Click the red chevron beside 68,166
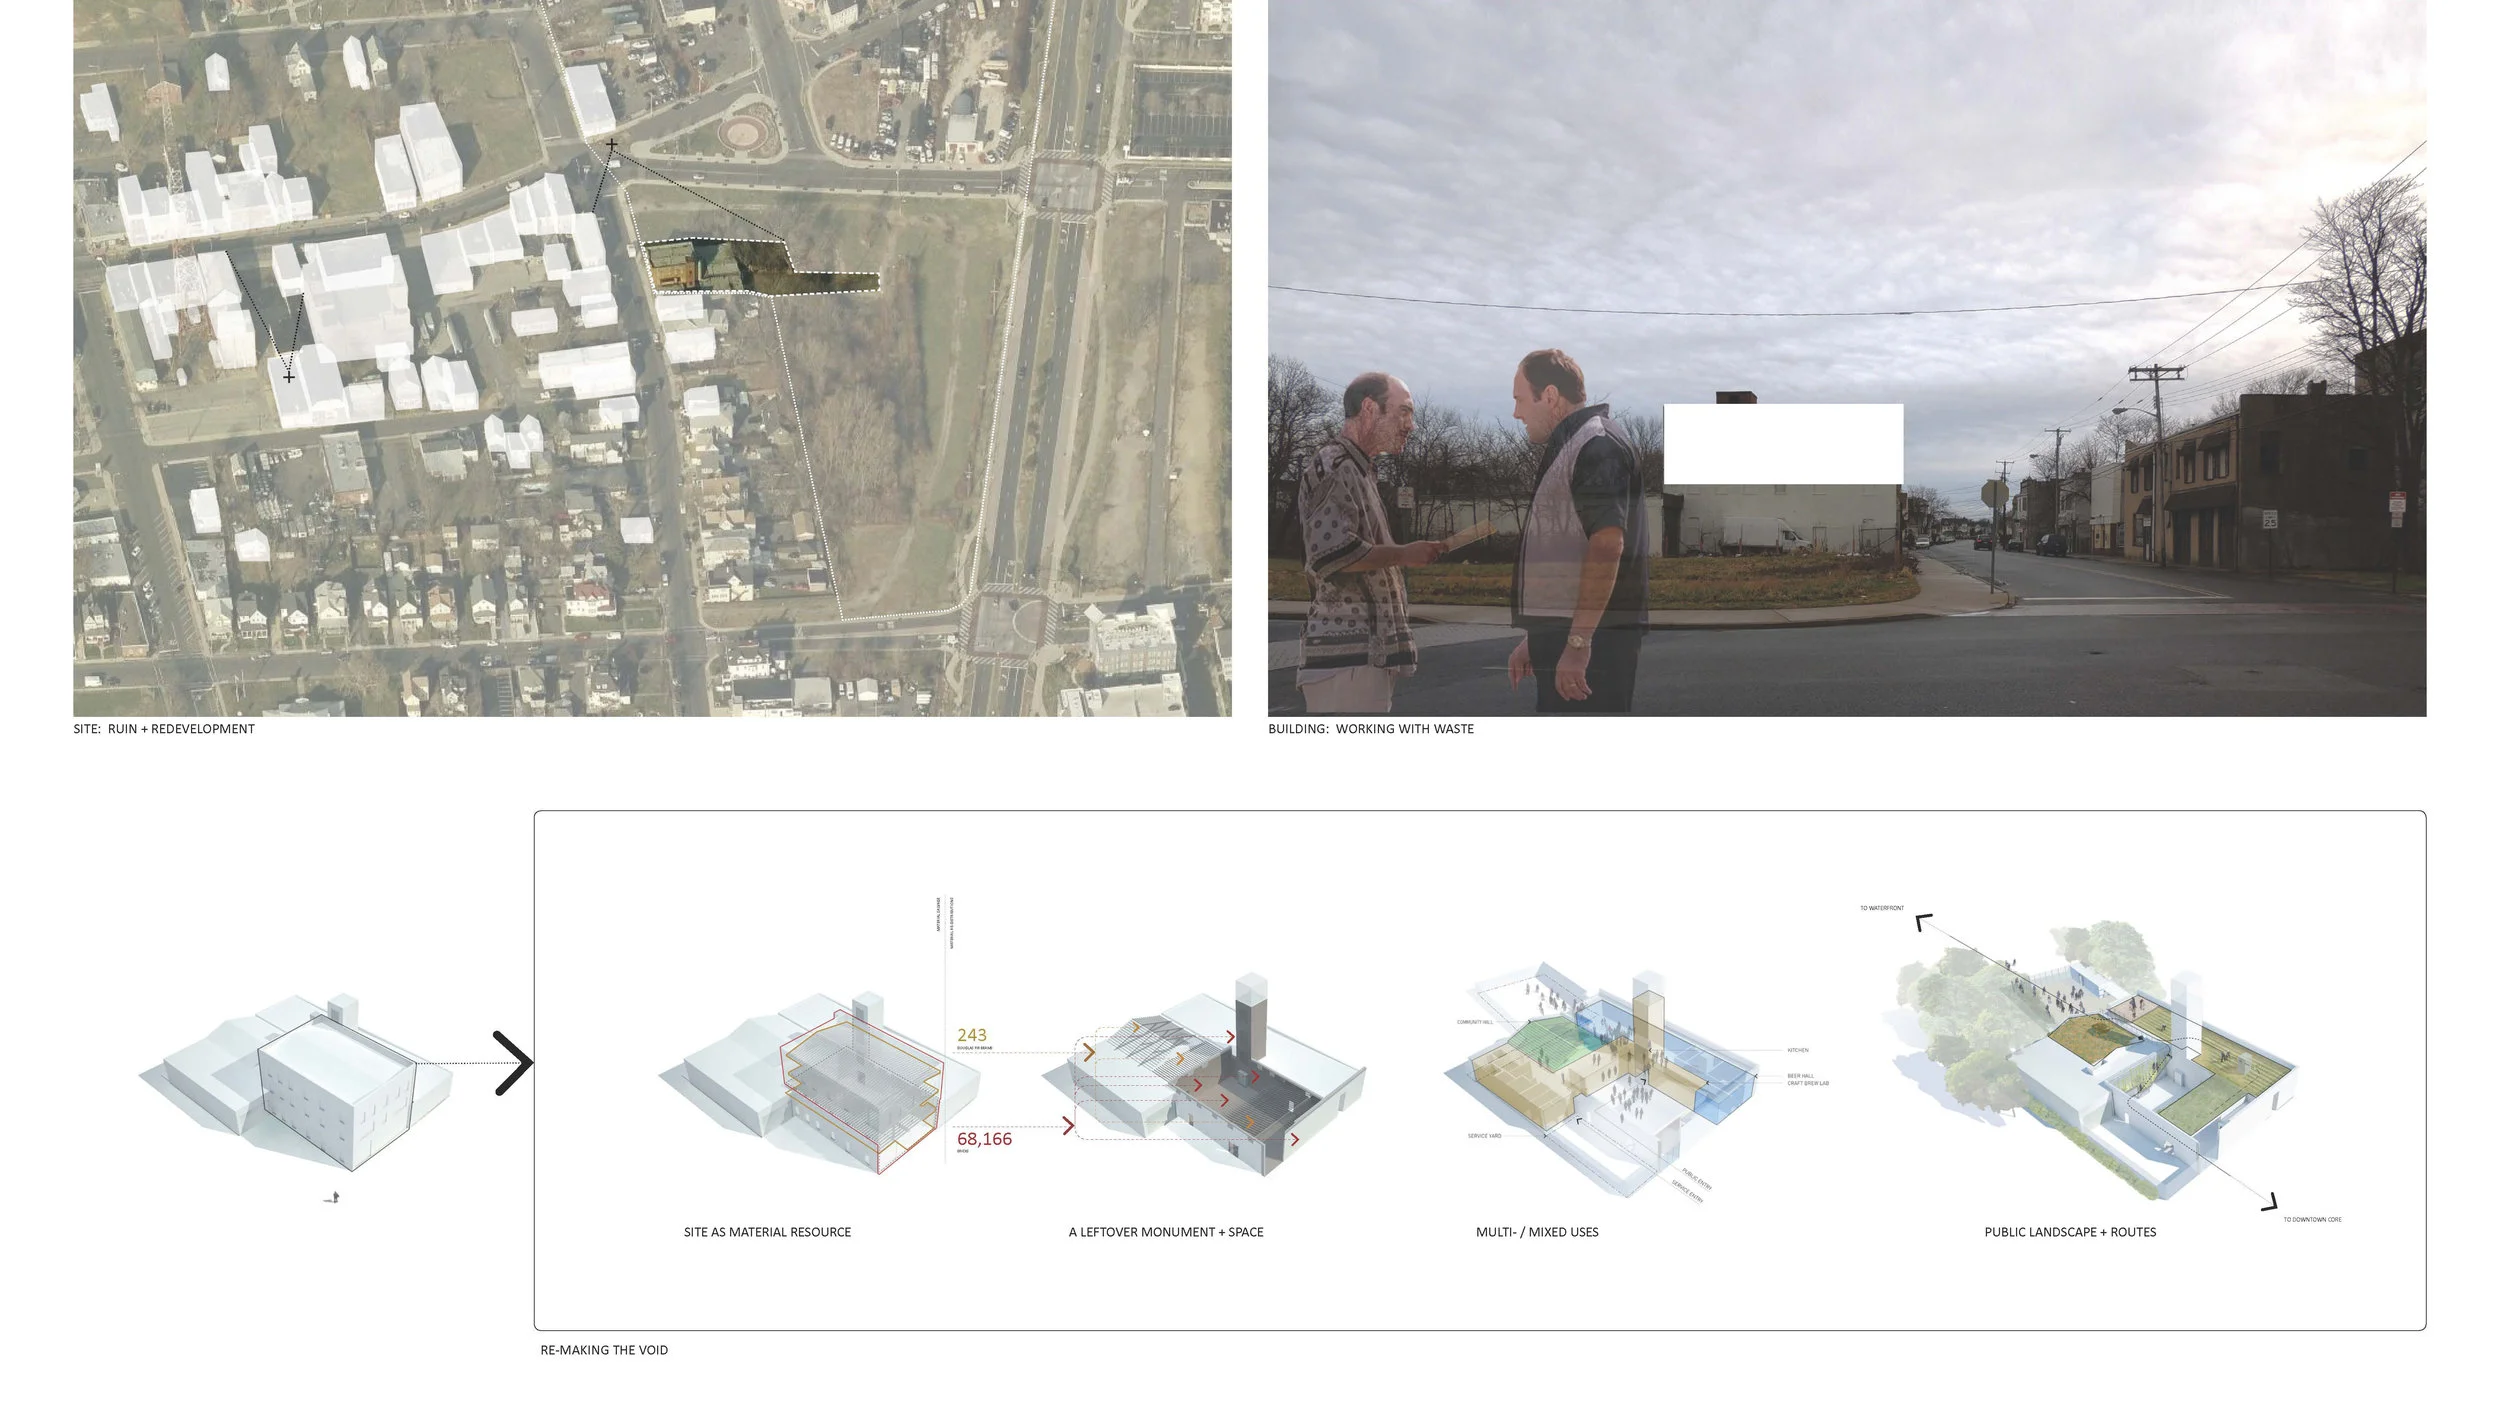The image size is (2500, 1417). [1068, 1126]
